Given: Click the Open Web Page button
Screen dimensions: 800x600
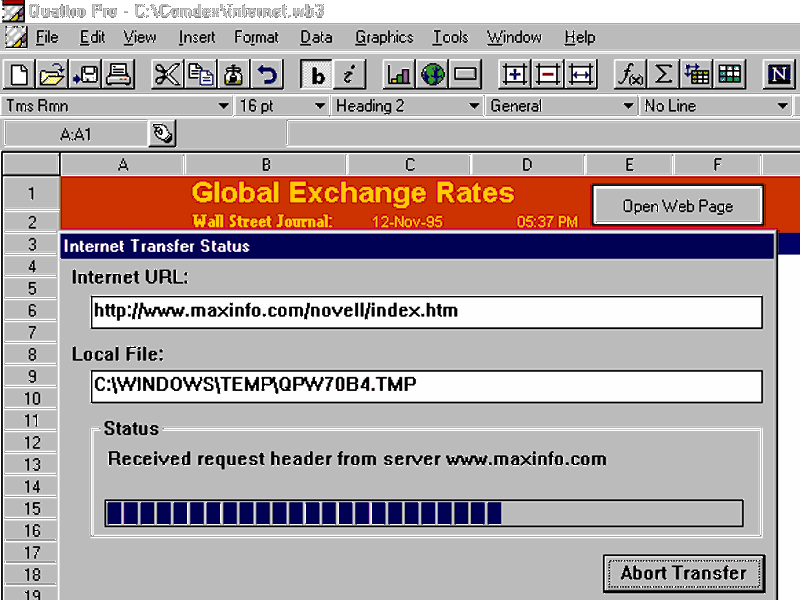Looking at the screenshot, I should tap(678, 206).
